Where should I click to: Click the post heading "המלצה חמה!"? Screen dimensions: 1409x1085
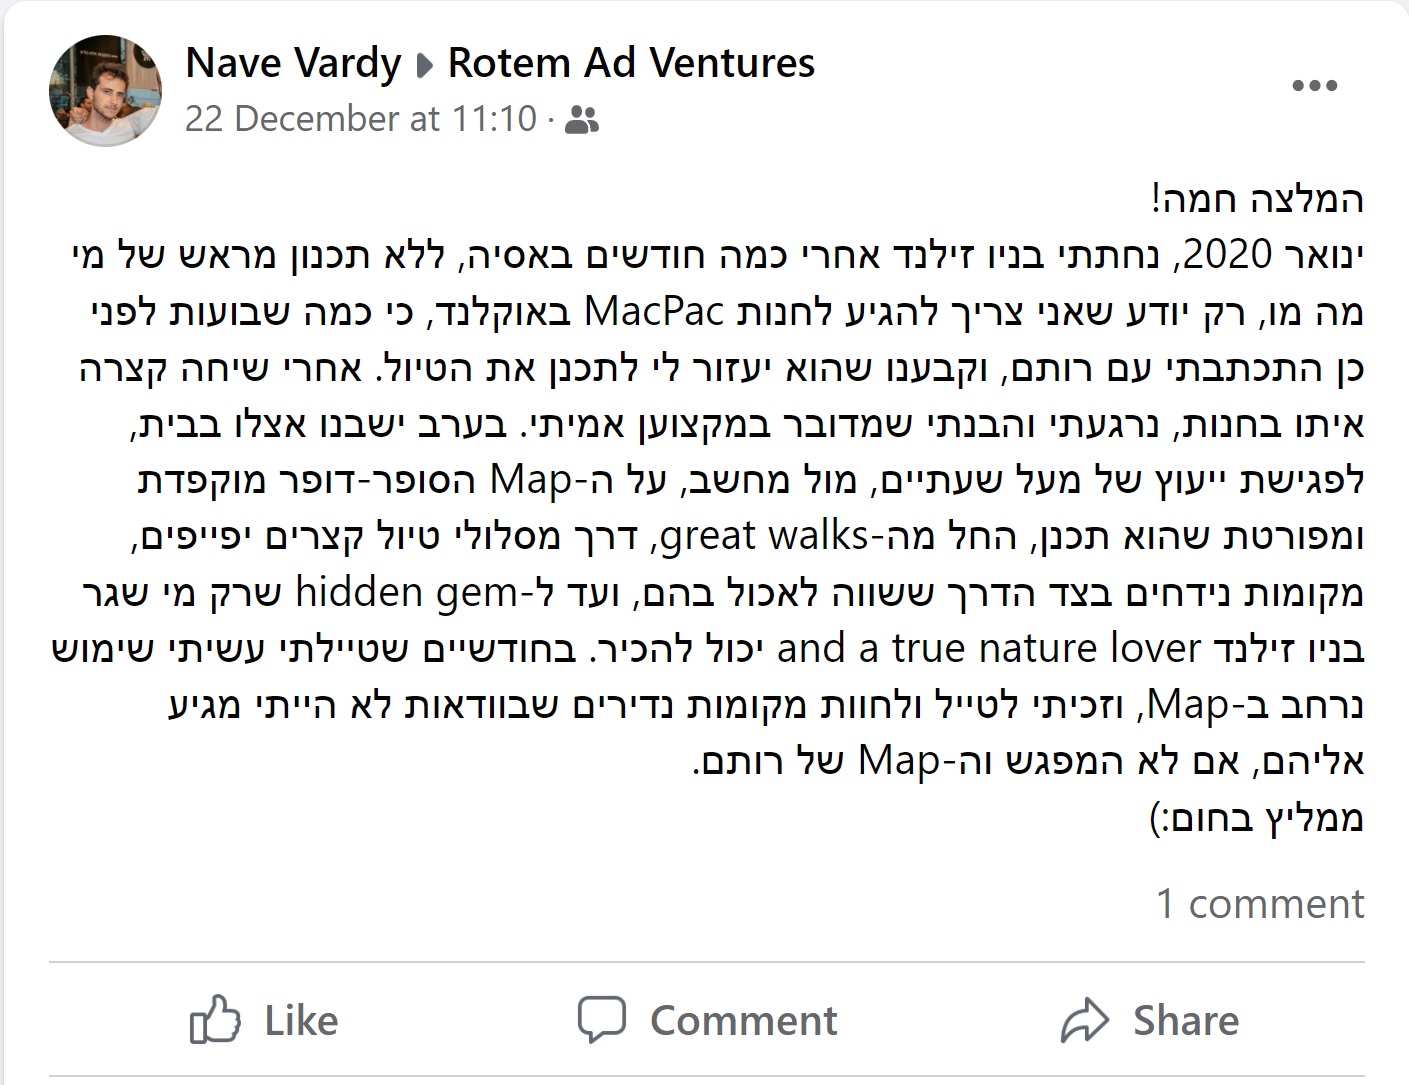click(x=1257, y=200)
